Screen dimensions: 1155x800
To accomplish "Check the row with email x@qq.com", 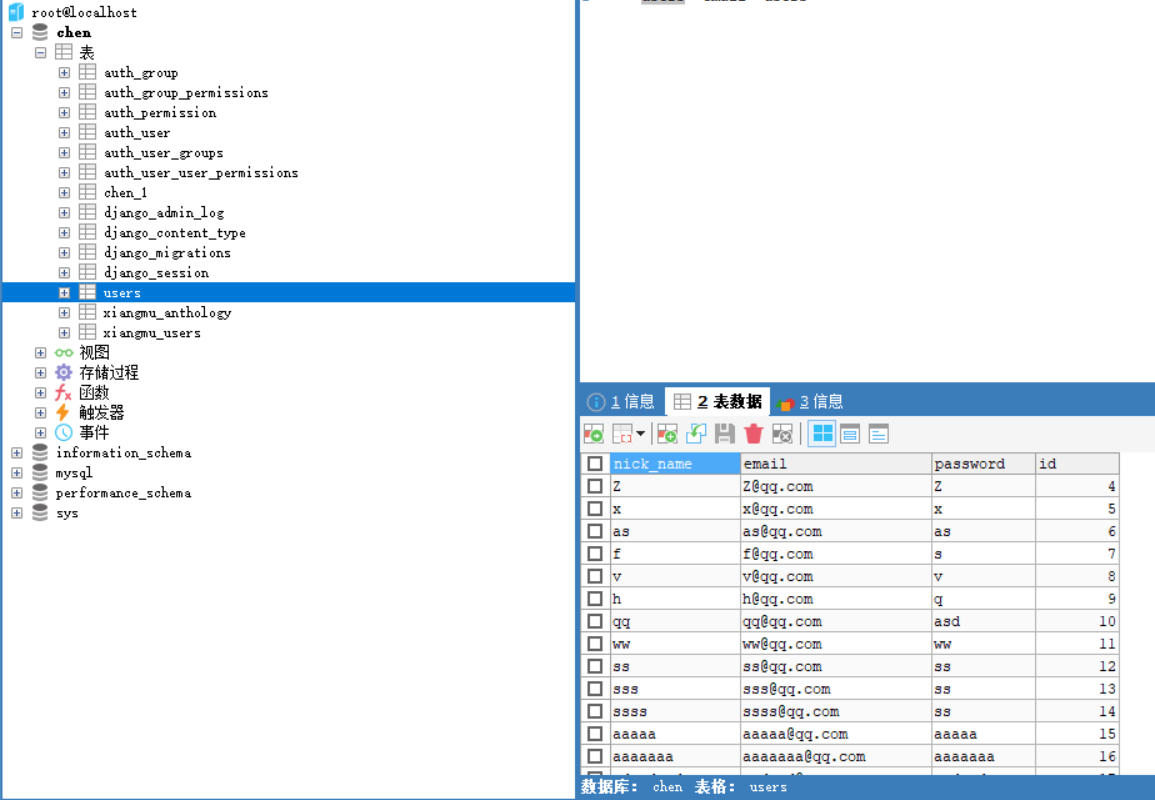I will pos(595,508).
